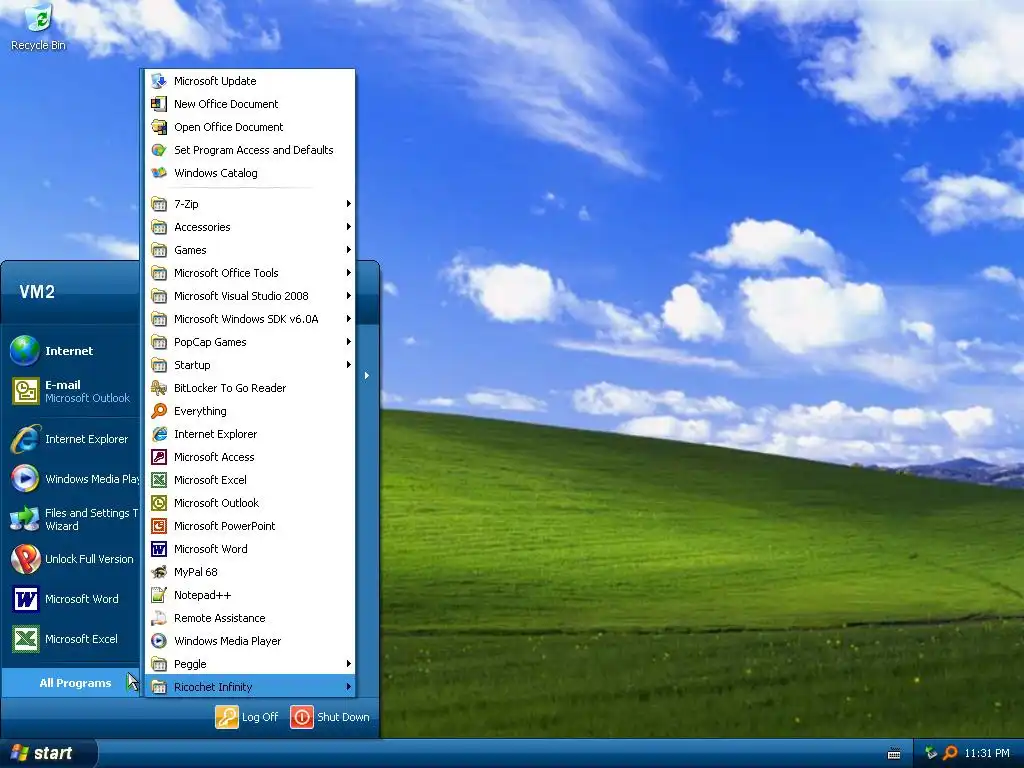Image resolution: width=1024 pixels, height=768 pixels.
Task: Open the Microsoft Visual Studio 2008 folder
Action: 250,296
